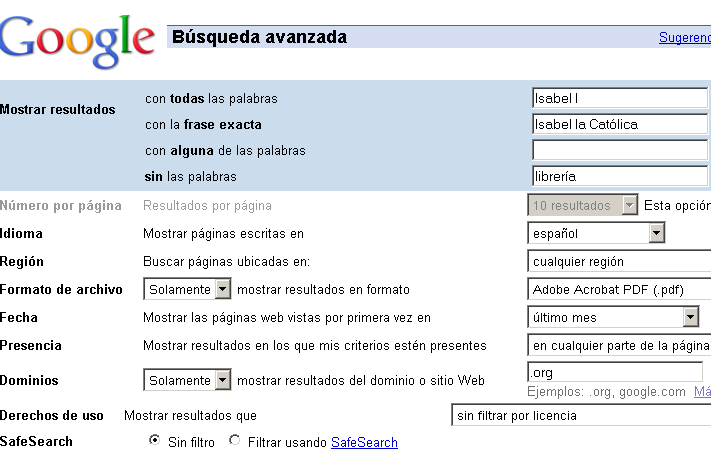The height and width of the screenshot is (464, 711).
Task: Click the Dominios field containing .org
Action: pos(615,372)
